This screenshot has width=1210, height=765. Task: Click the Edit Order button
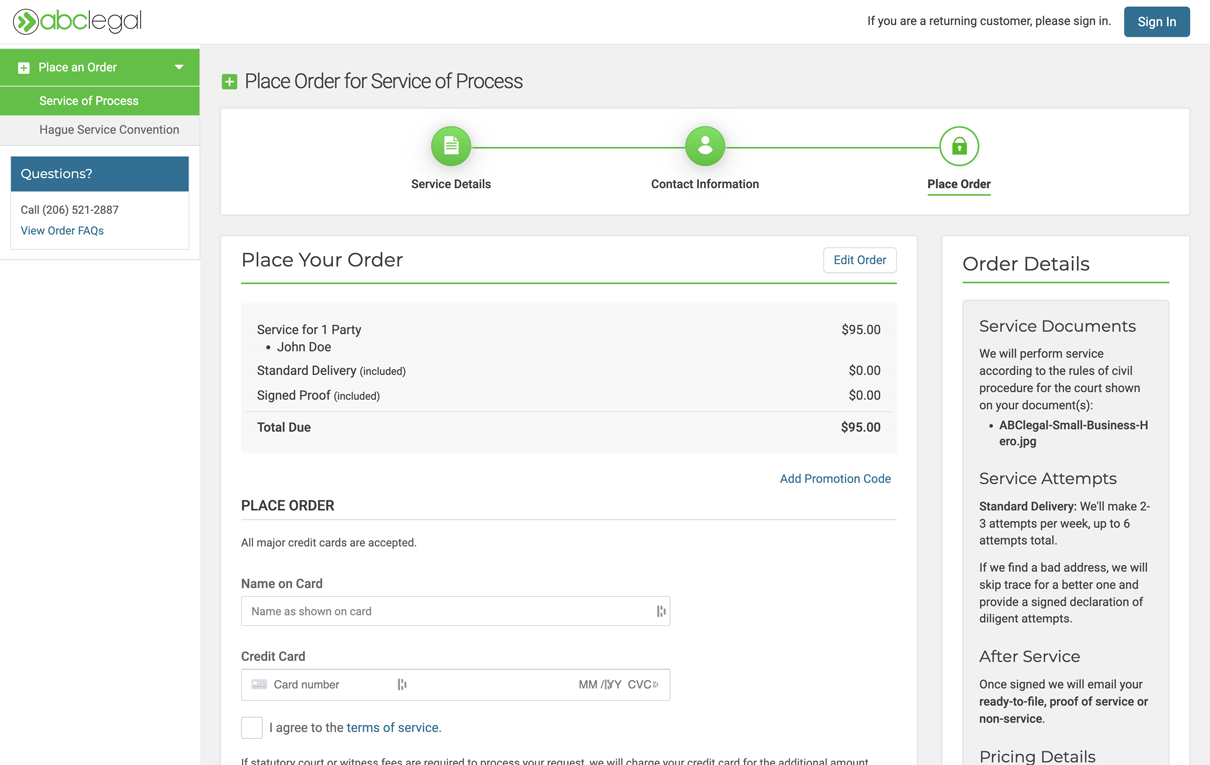coord(859,260)
